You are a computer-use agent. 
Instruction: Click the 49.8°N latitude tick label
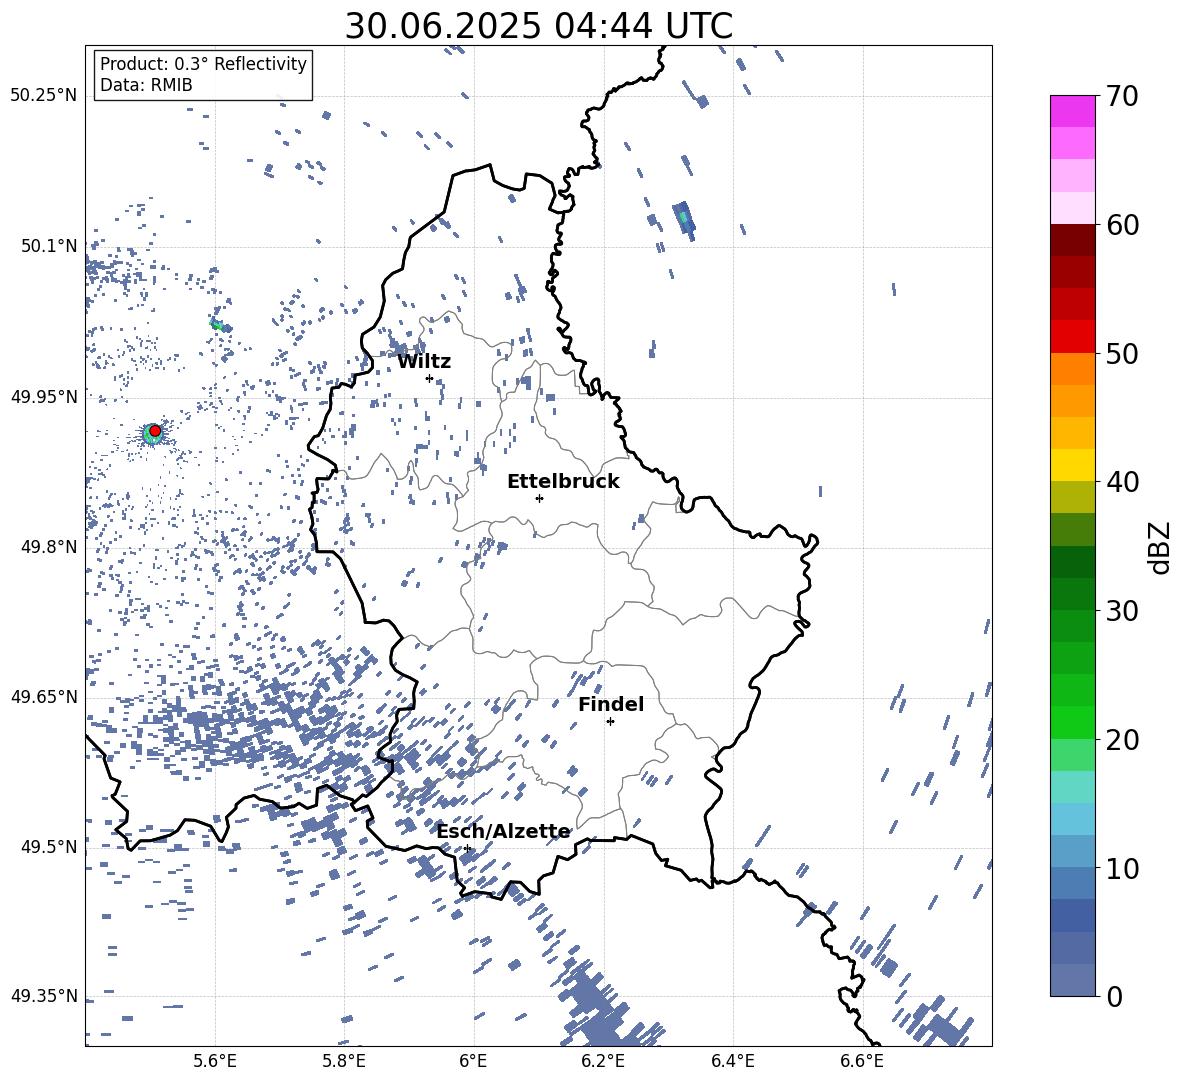[49, 547]
